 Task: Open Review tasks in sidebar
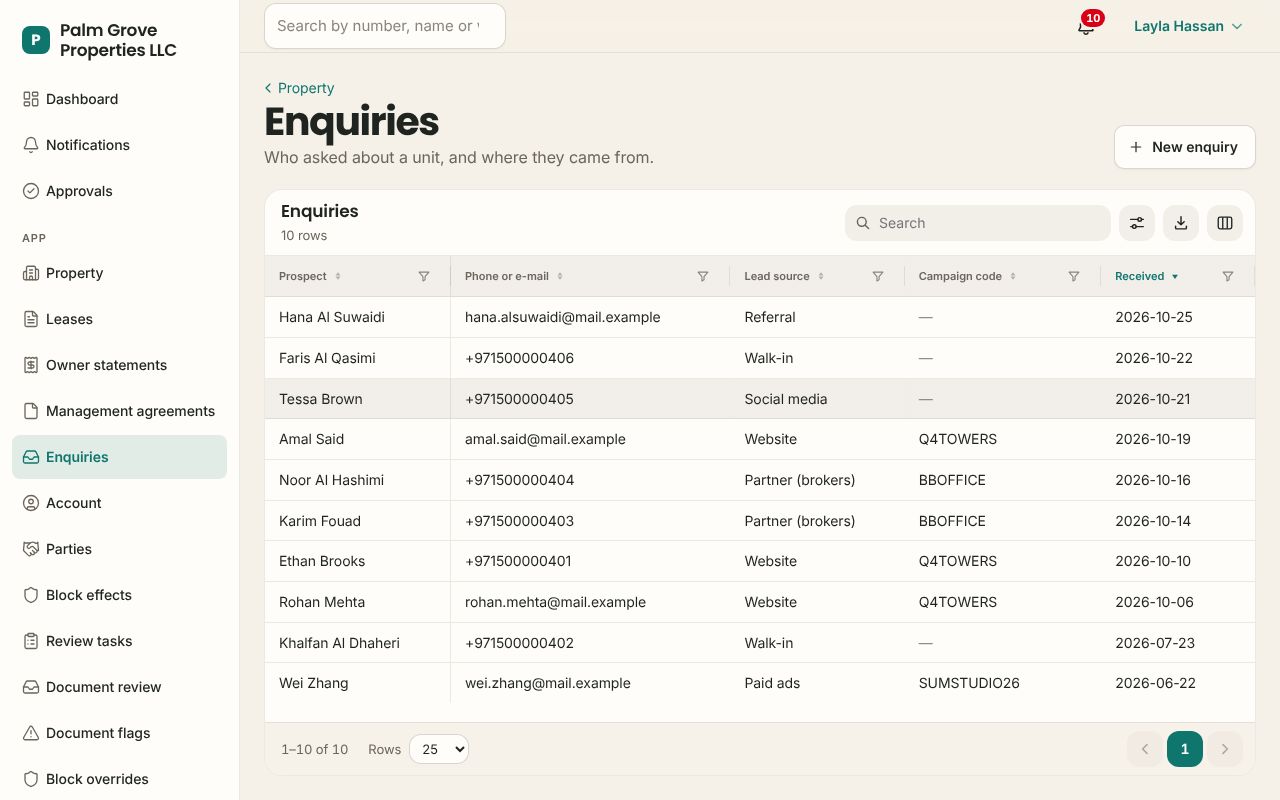coord(120,641)
